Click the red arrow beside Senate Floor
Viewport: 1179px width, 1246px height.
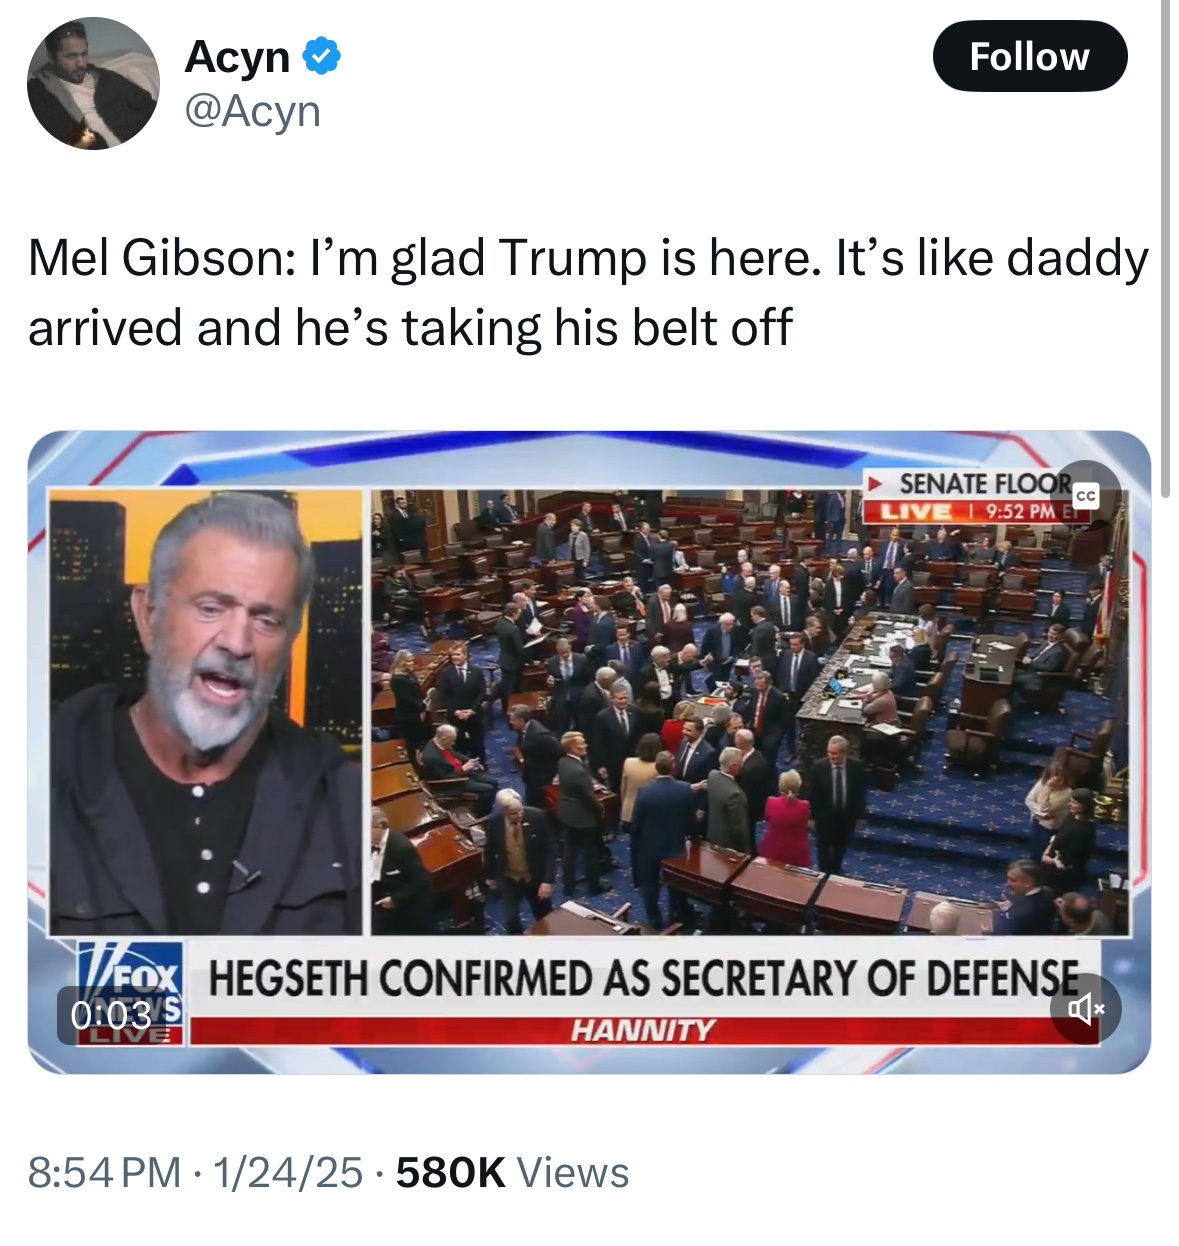[x=875, y=484]
